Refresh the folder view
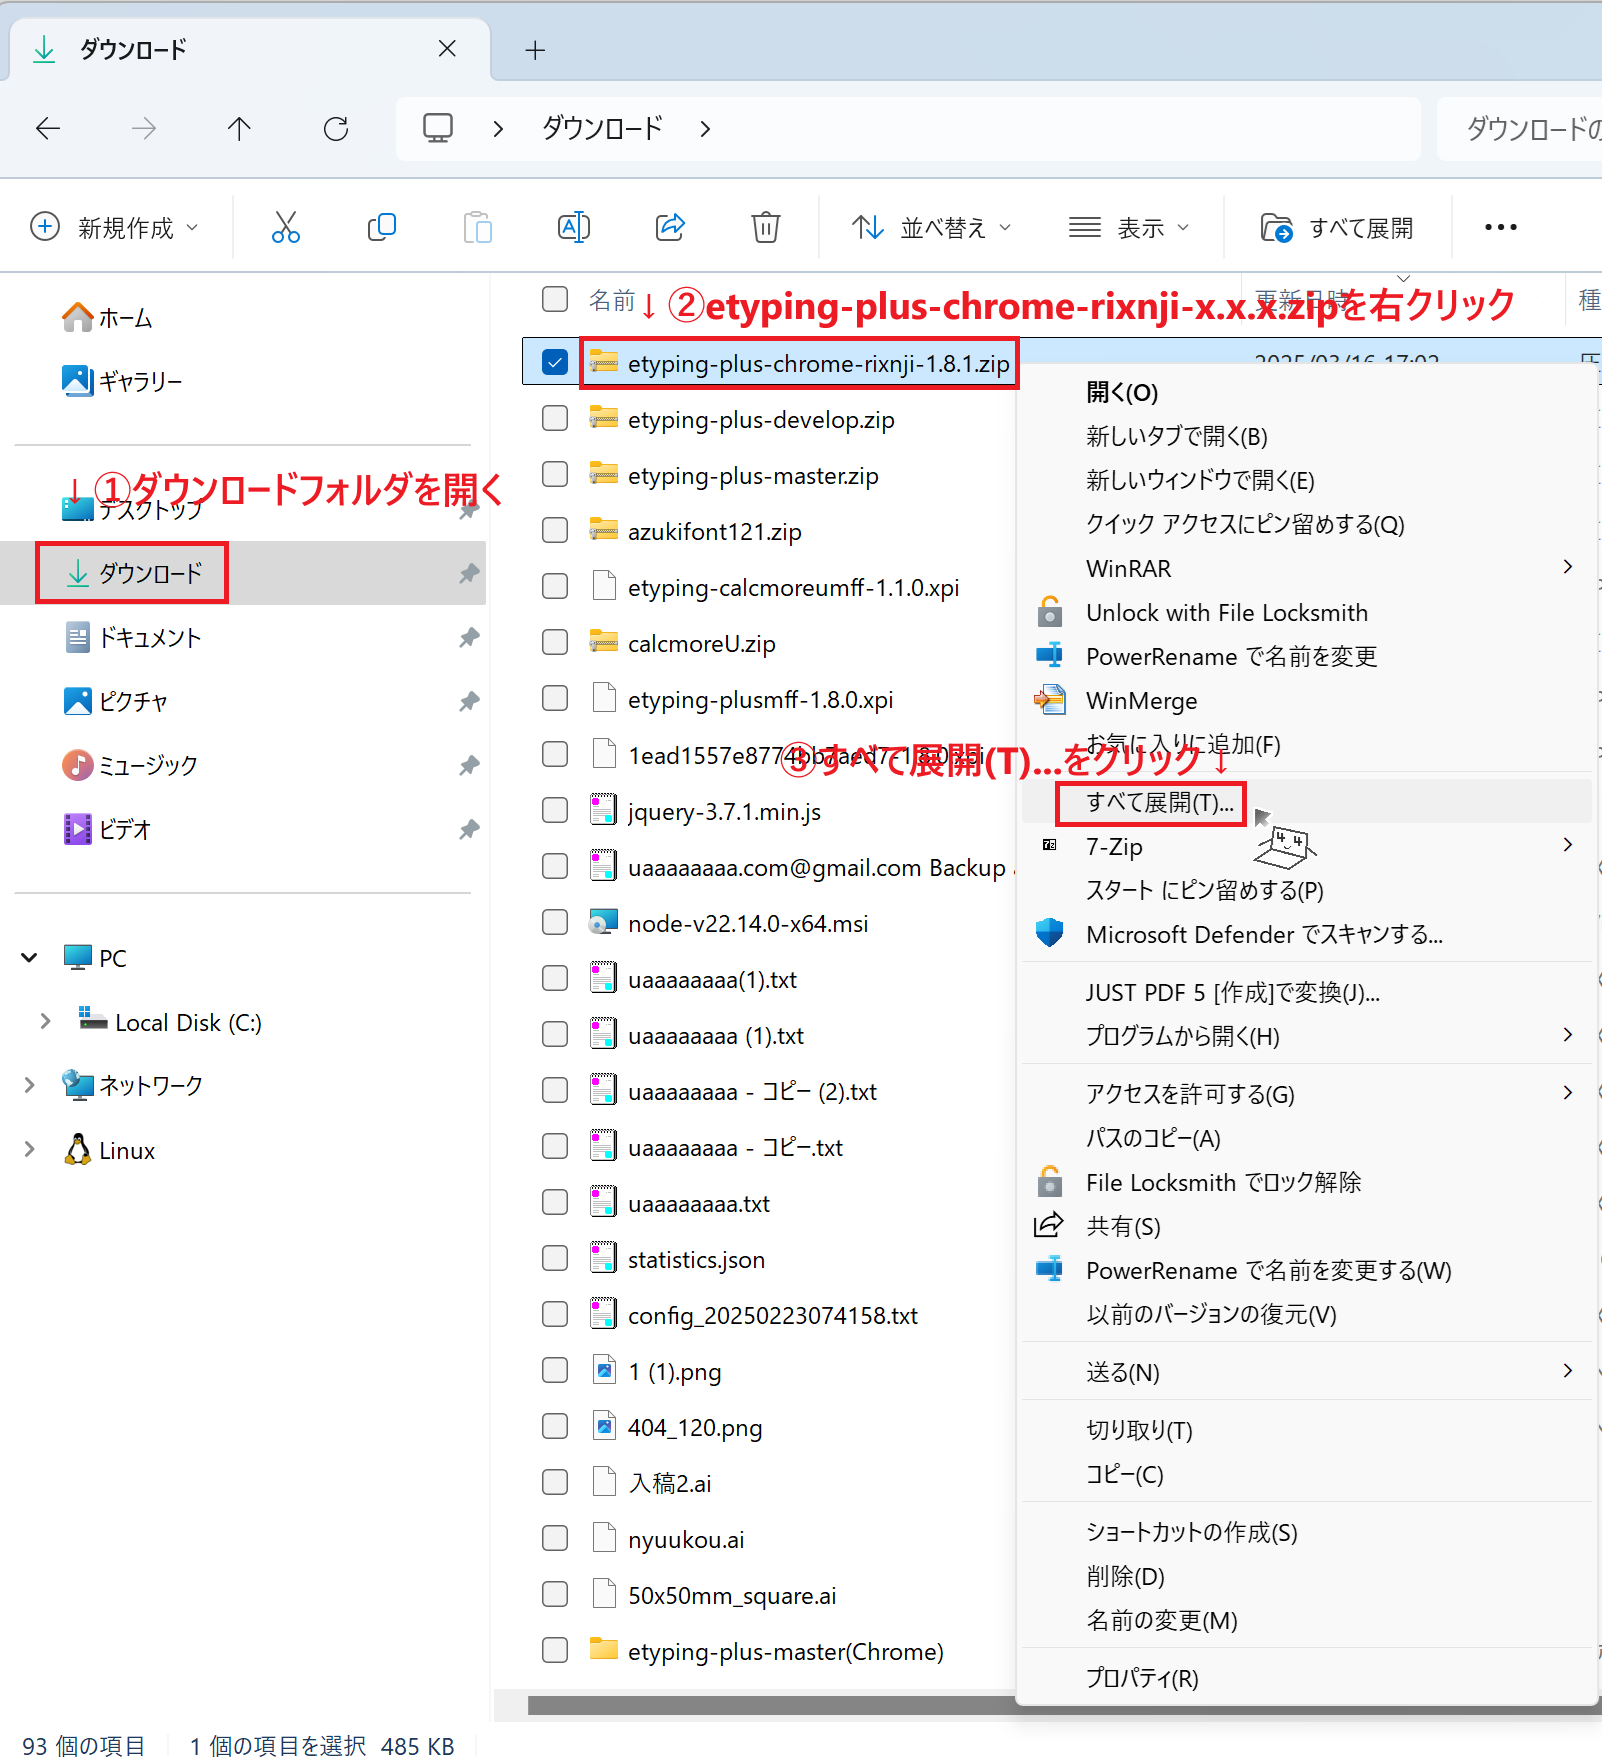Screen dimensions: 1602x1762 click(336, 128)
